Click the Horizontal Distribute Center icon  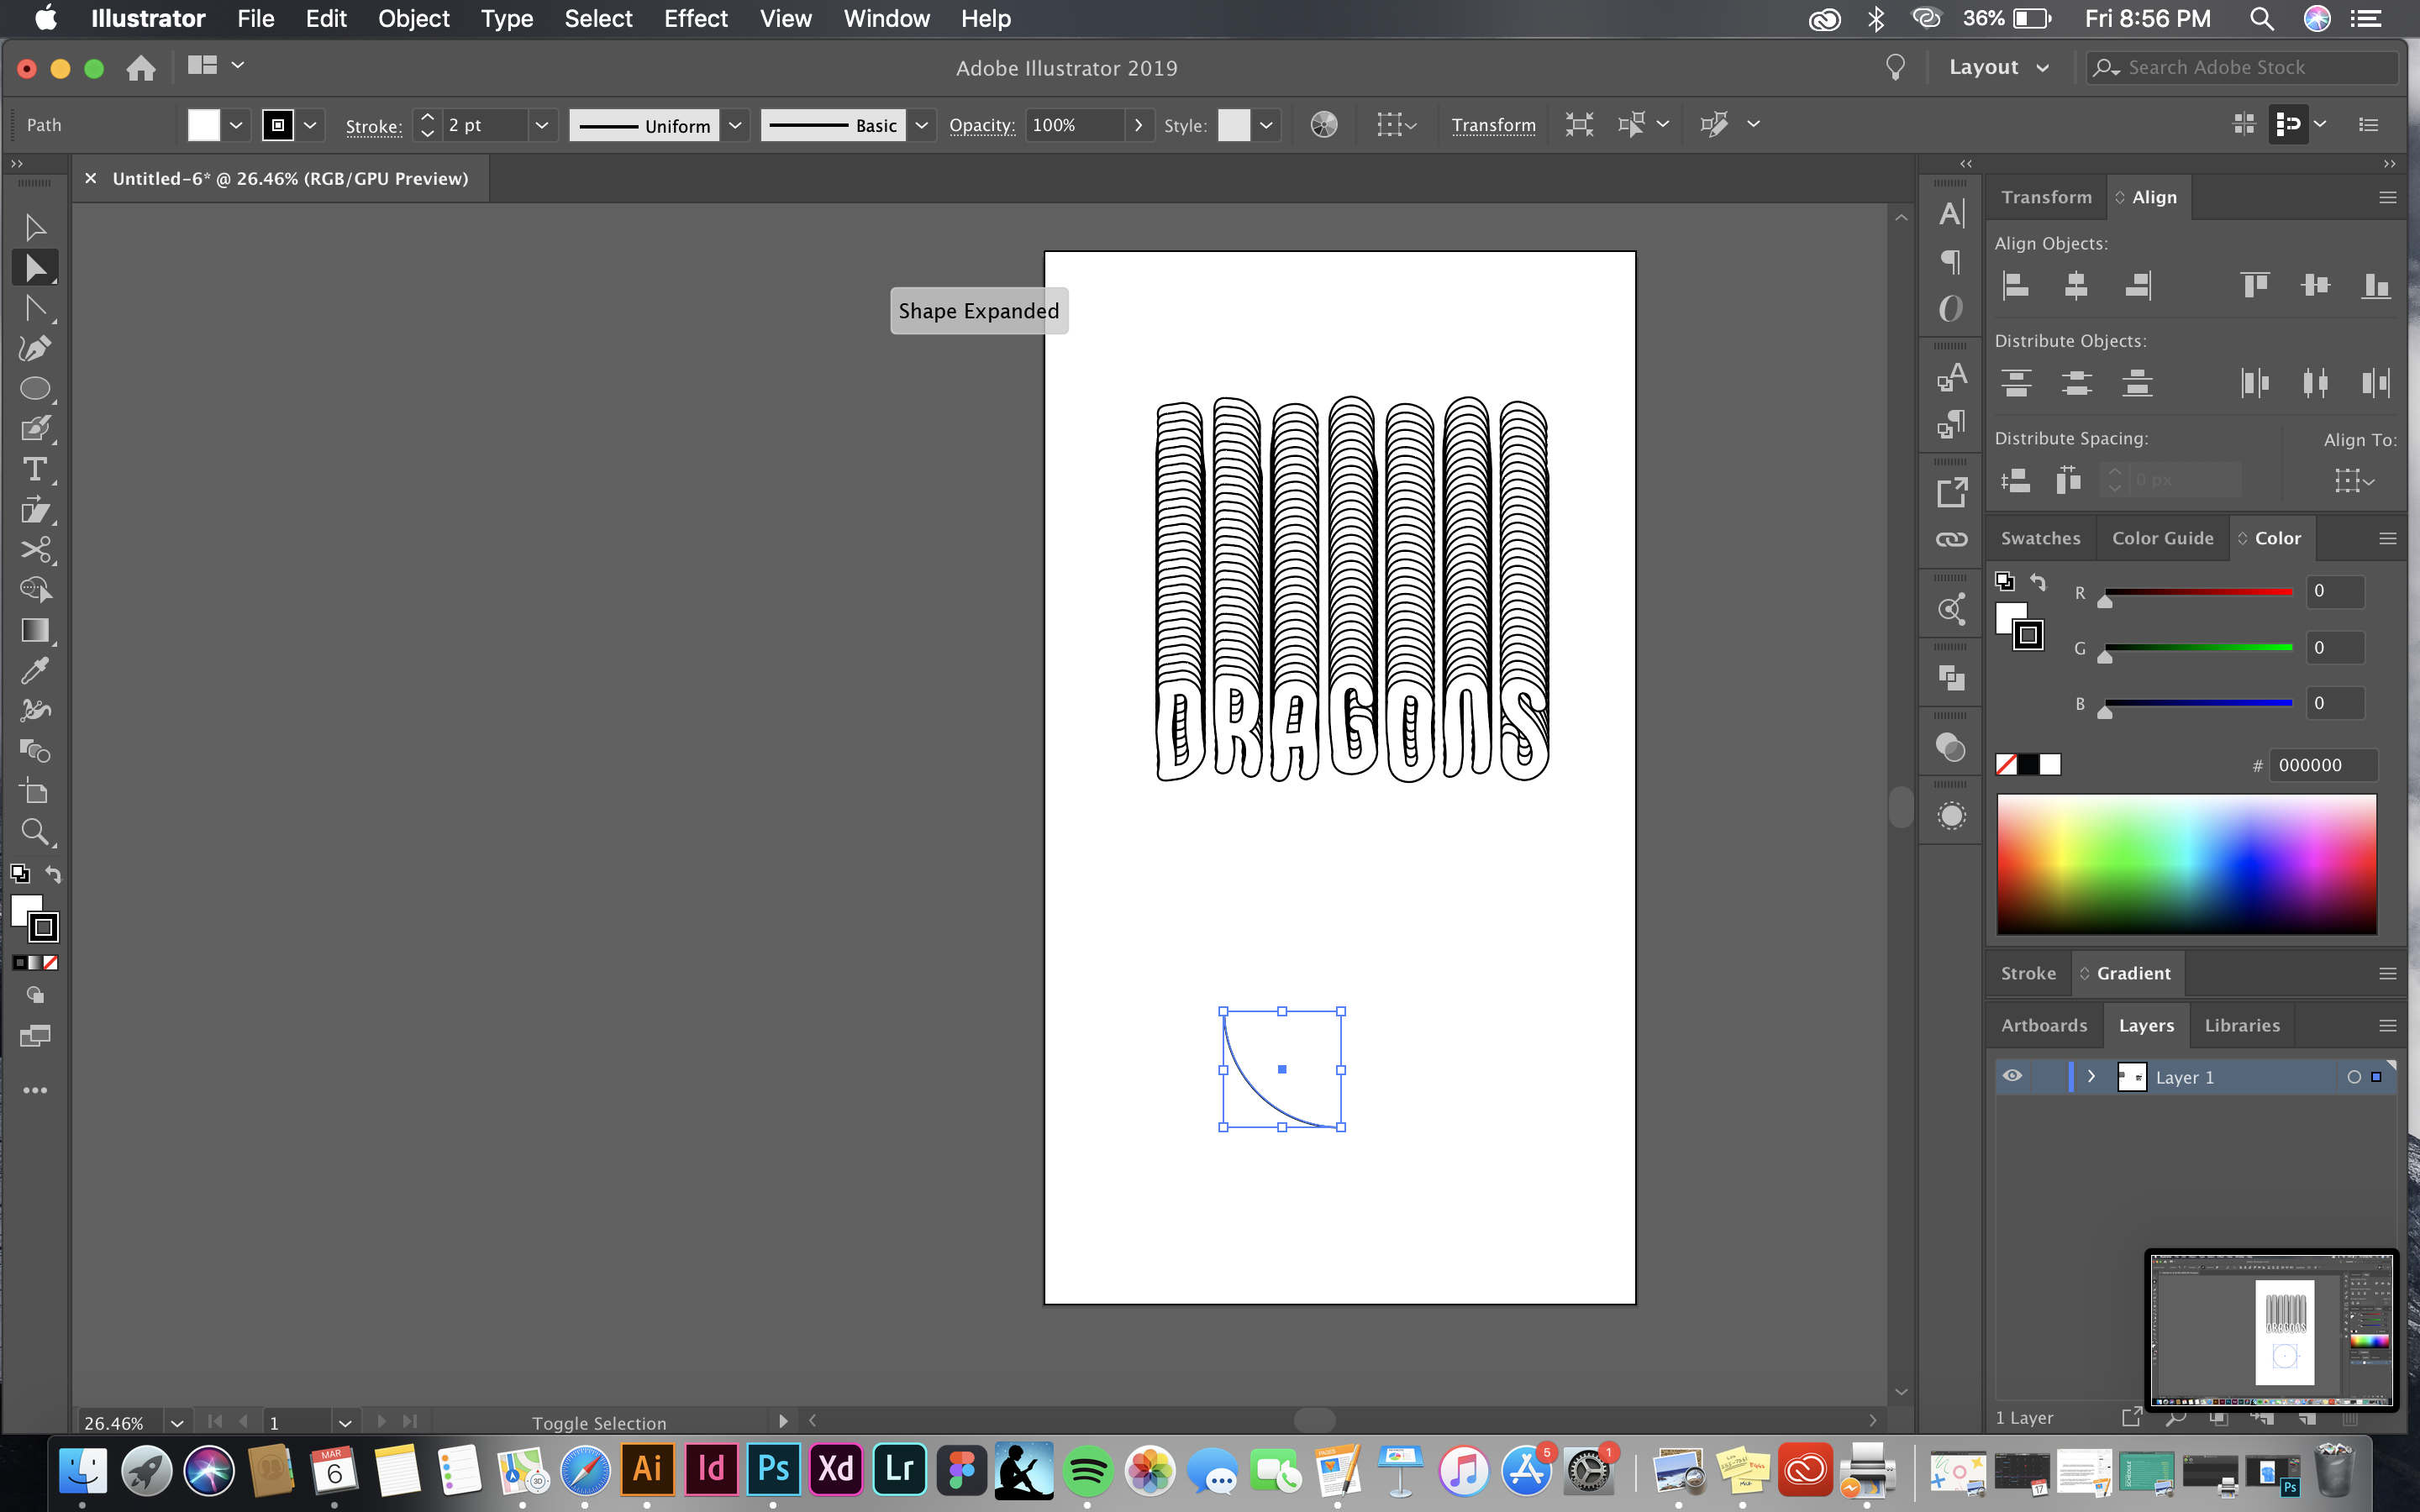pyautogui.click(x=2316, y=383)
